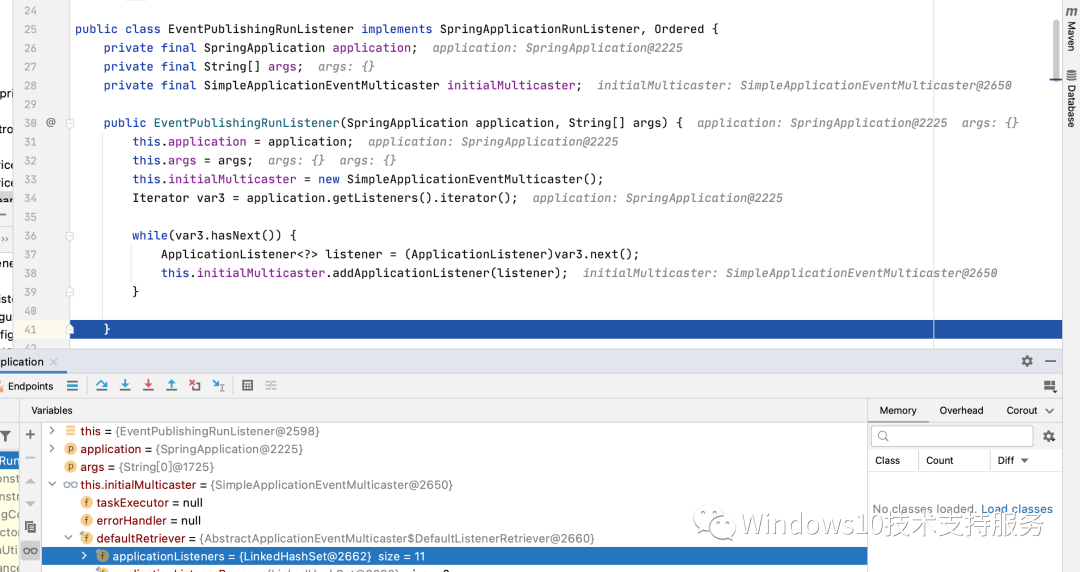Image resolution: width=1080 pixels, height=572 pixels.
Task: Move watch up with the up arrow
Action: click(x=30, y=481)
